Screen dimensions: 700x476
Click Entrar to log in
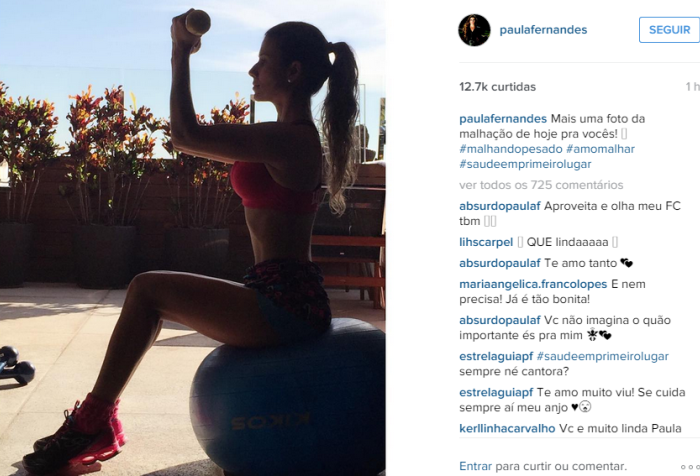coord(475,466)
